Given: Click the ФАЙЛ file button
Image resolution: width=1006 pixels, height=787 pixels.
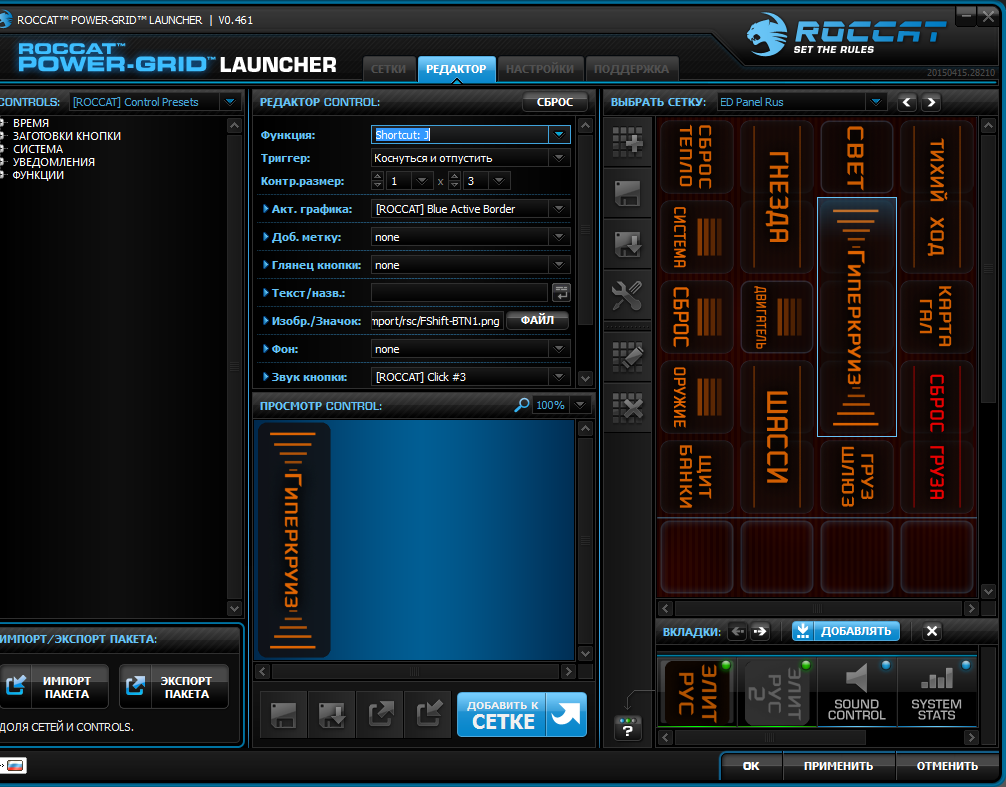Looking at the screenshot, I should point(537,320).
